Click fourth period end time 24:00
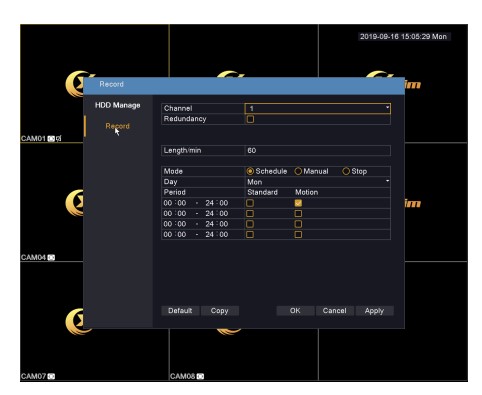482x395 pixels. click(217, 235)
